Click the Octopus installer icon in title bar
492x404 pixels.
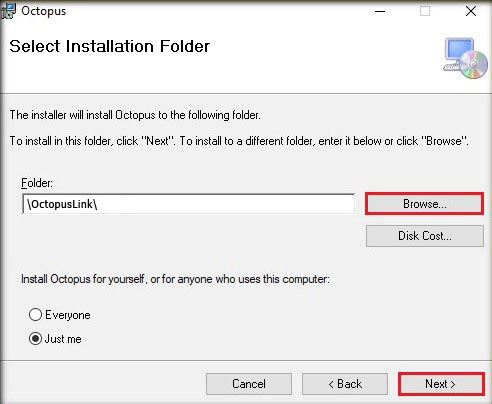8,11
